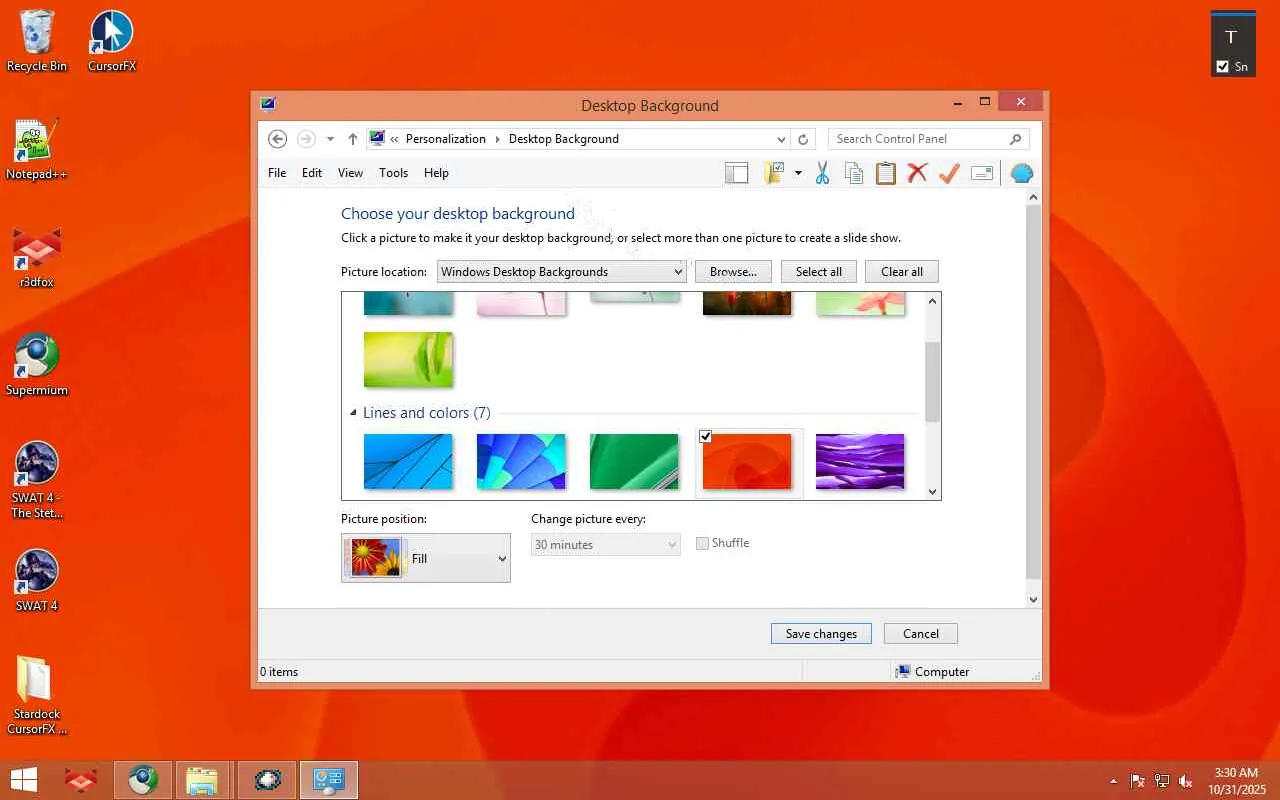Select the r3dfox desktop shortcut
This screenshot has width=1280, height=800.
click(37, 258)
